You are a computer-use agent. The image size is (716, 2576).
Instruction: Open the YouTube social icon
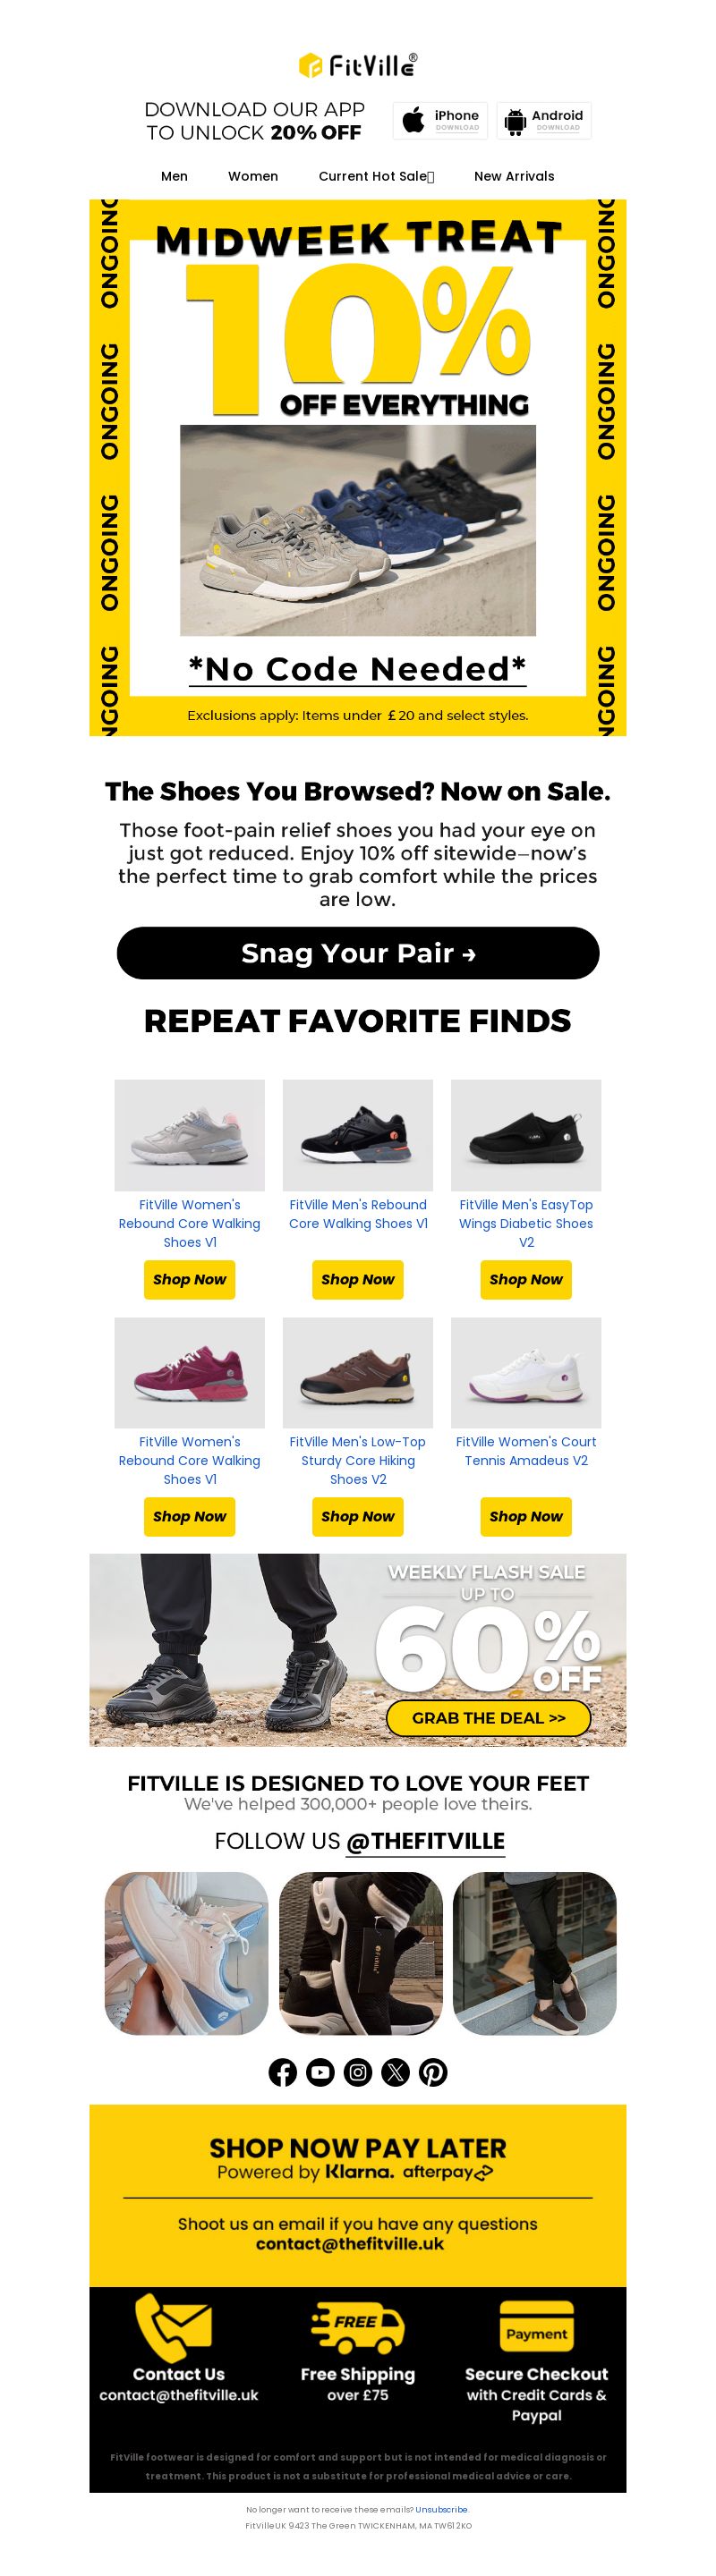[x=320, y=2073]
